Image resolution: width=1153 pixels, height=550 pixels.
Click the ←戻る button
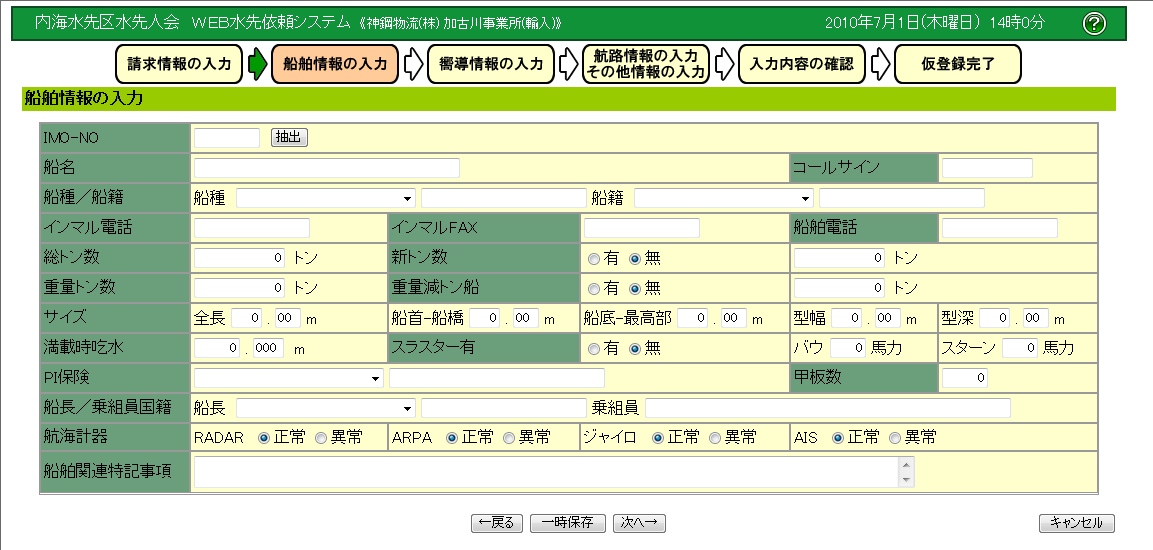tap(496, 523)
